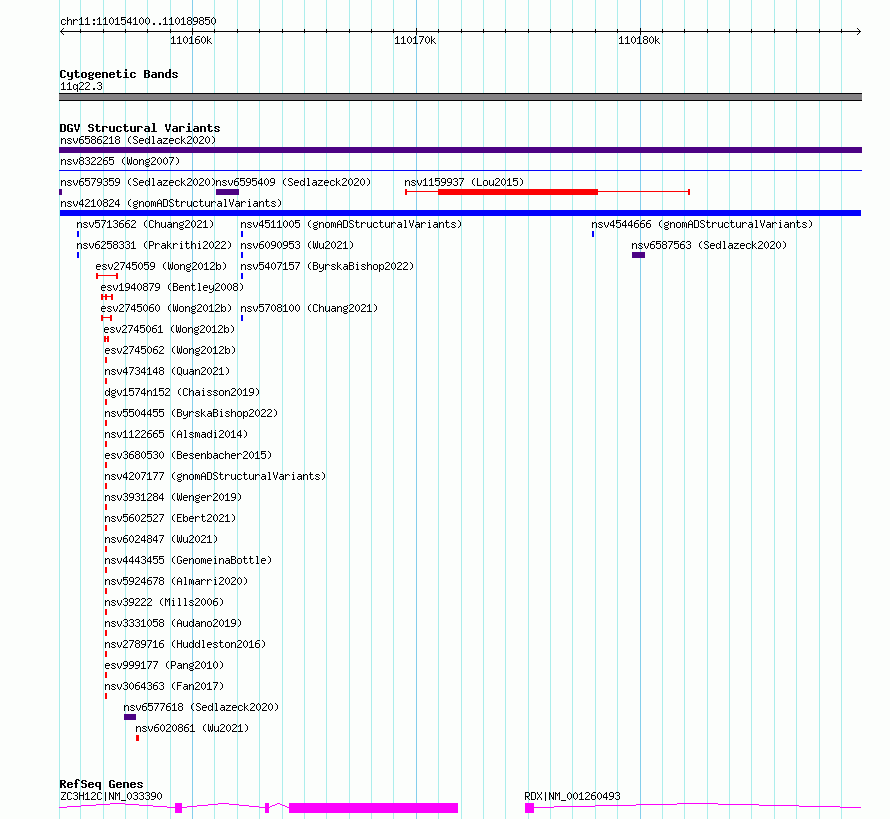Click the esv2745062 (Wong2012b) label

click(x=170, y=350)
